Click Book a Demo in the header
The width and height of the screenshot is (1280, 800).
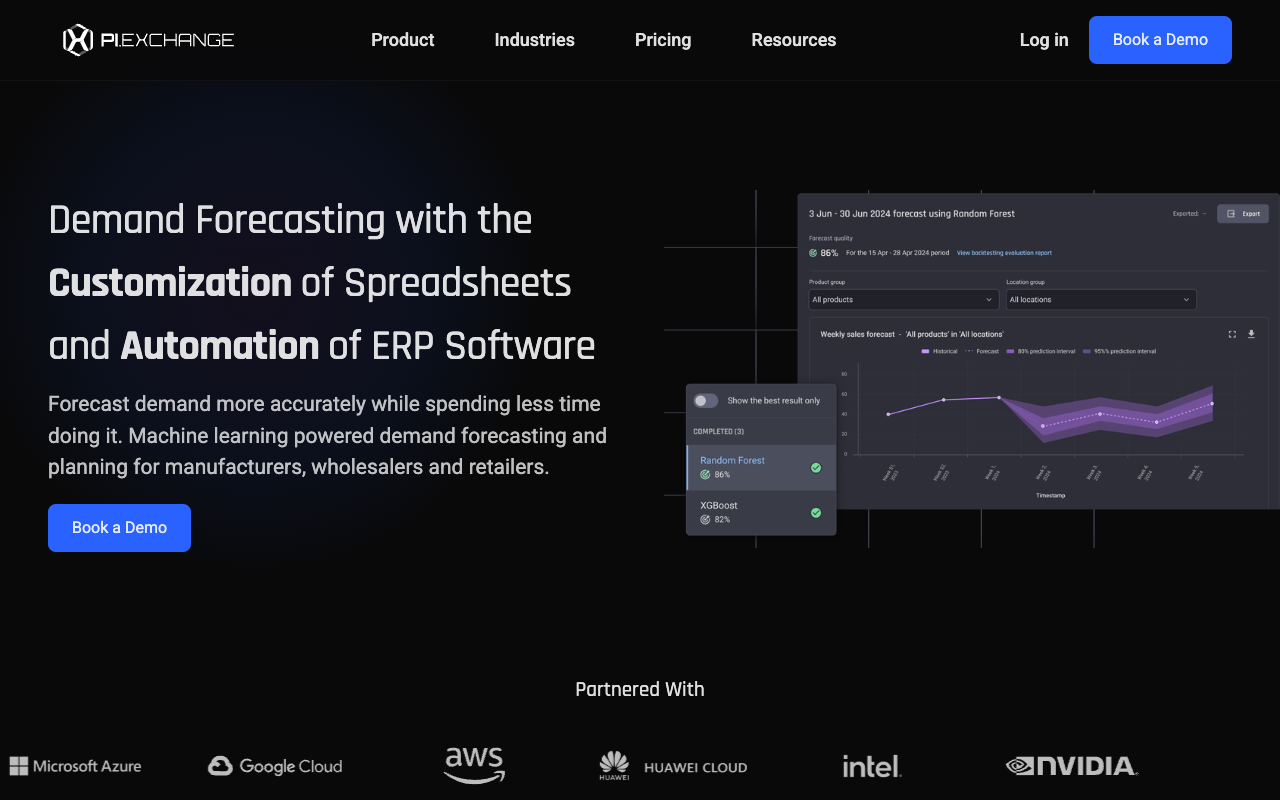[1160, 40]
